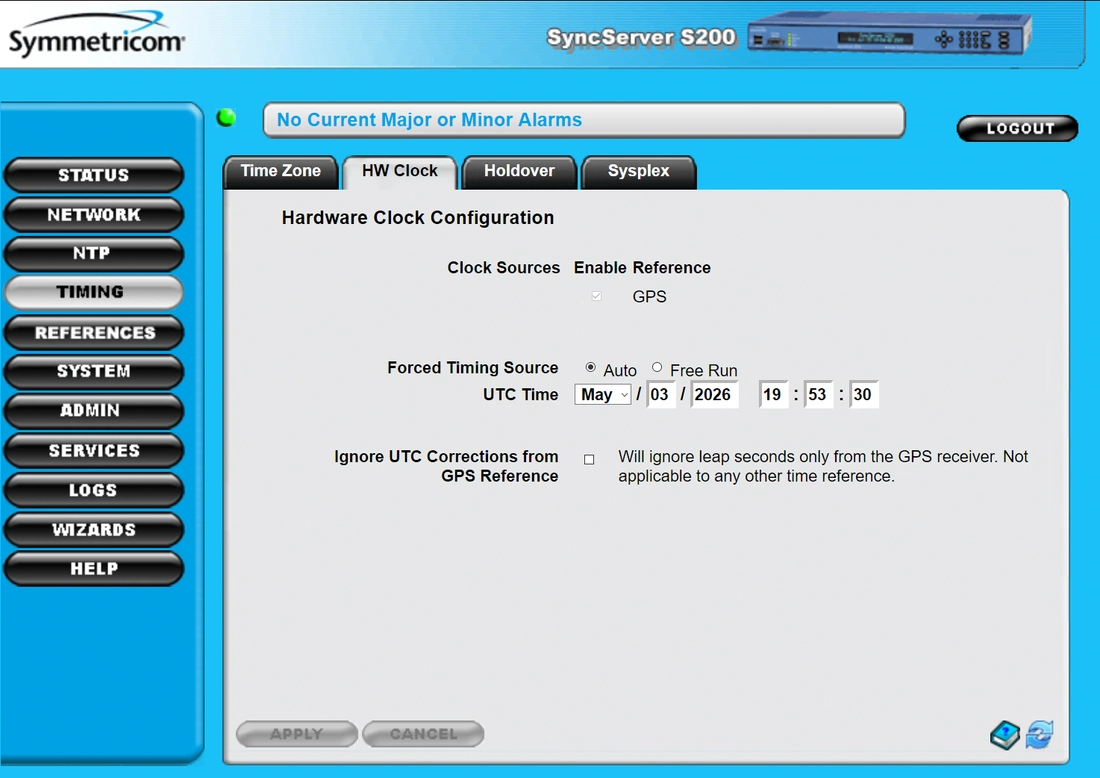The height and width of the screenshot is (778, 1100).
Task: Click the CANCEL button
Action: click(423, 734)
